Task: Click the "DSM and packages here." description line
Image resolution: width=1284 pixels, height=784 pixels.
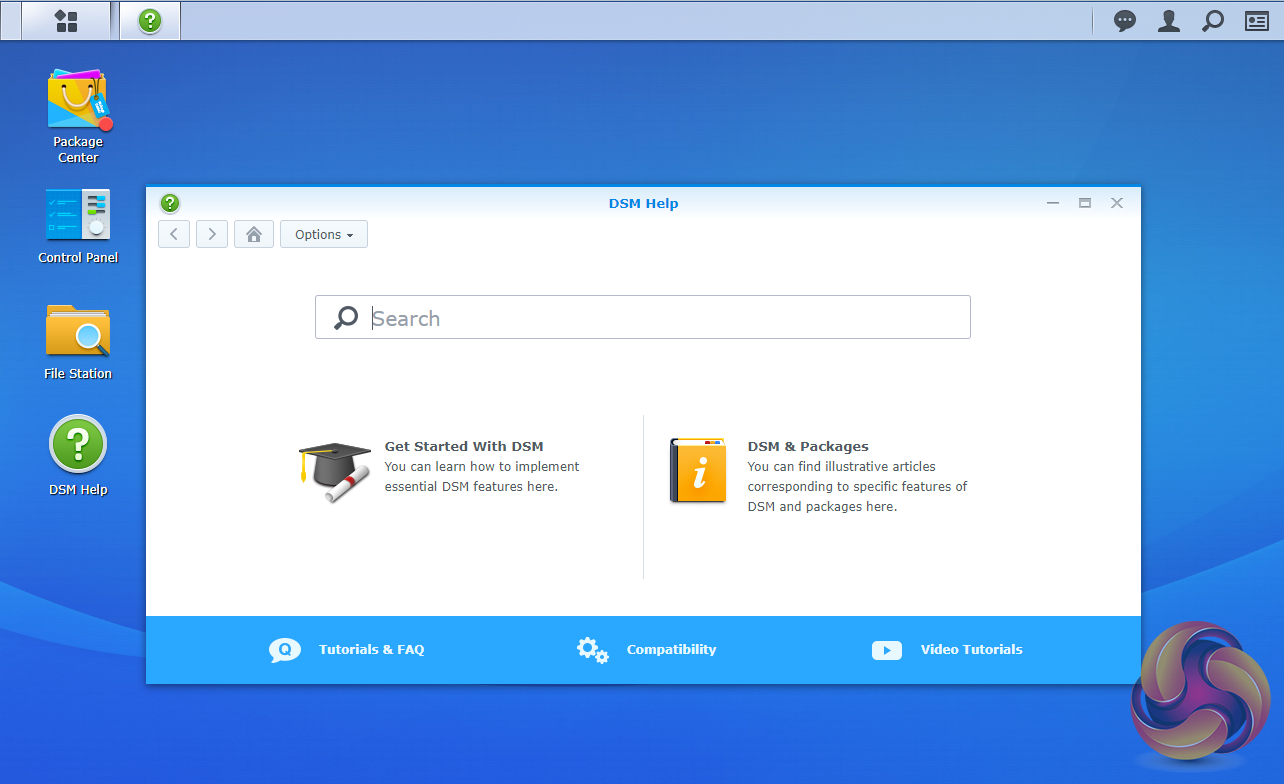Action: [822, 507]
